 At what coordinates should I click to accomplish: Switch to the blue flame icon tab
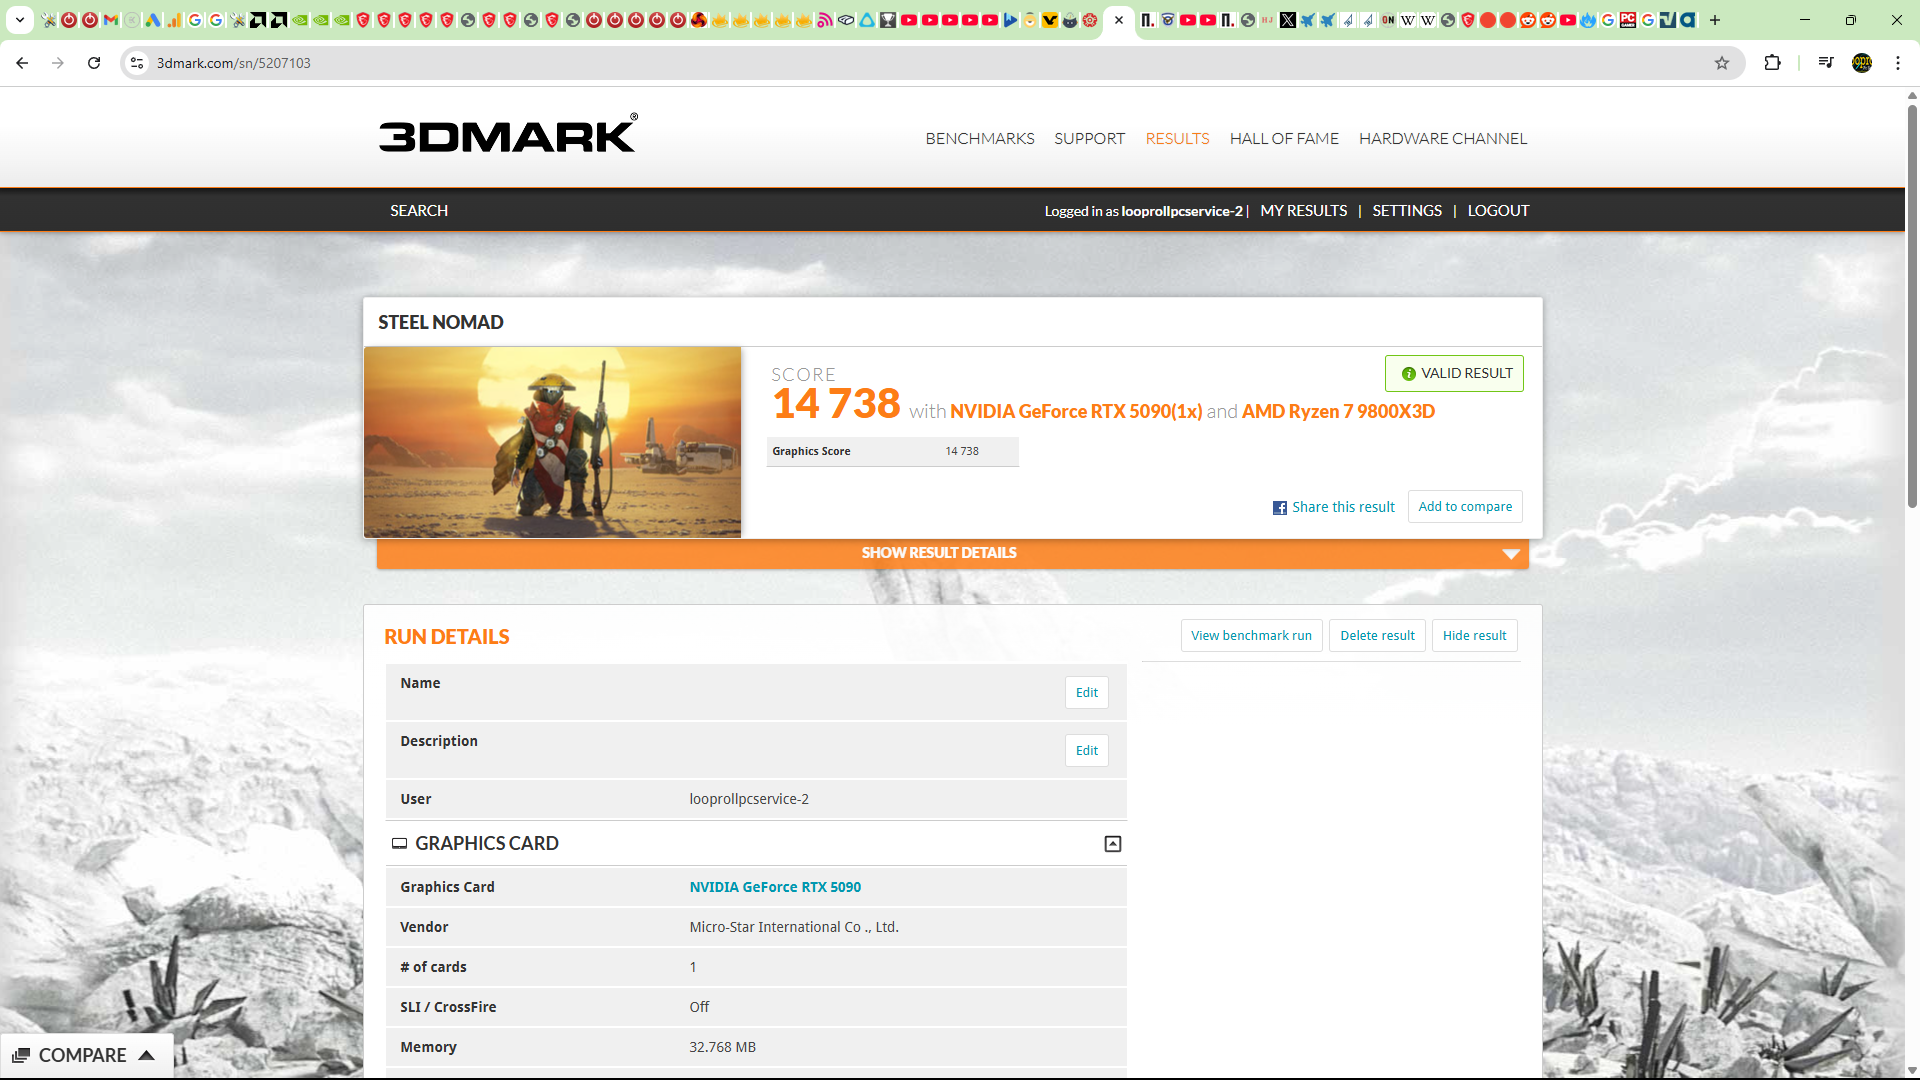(1587, 20)
